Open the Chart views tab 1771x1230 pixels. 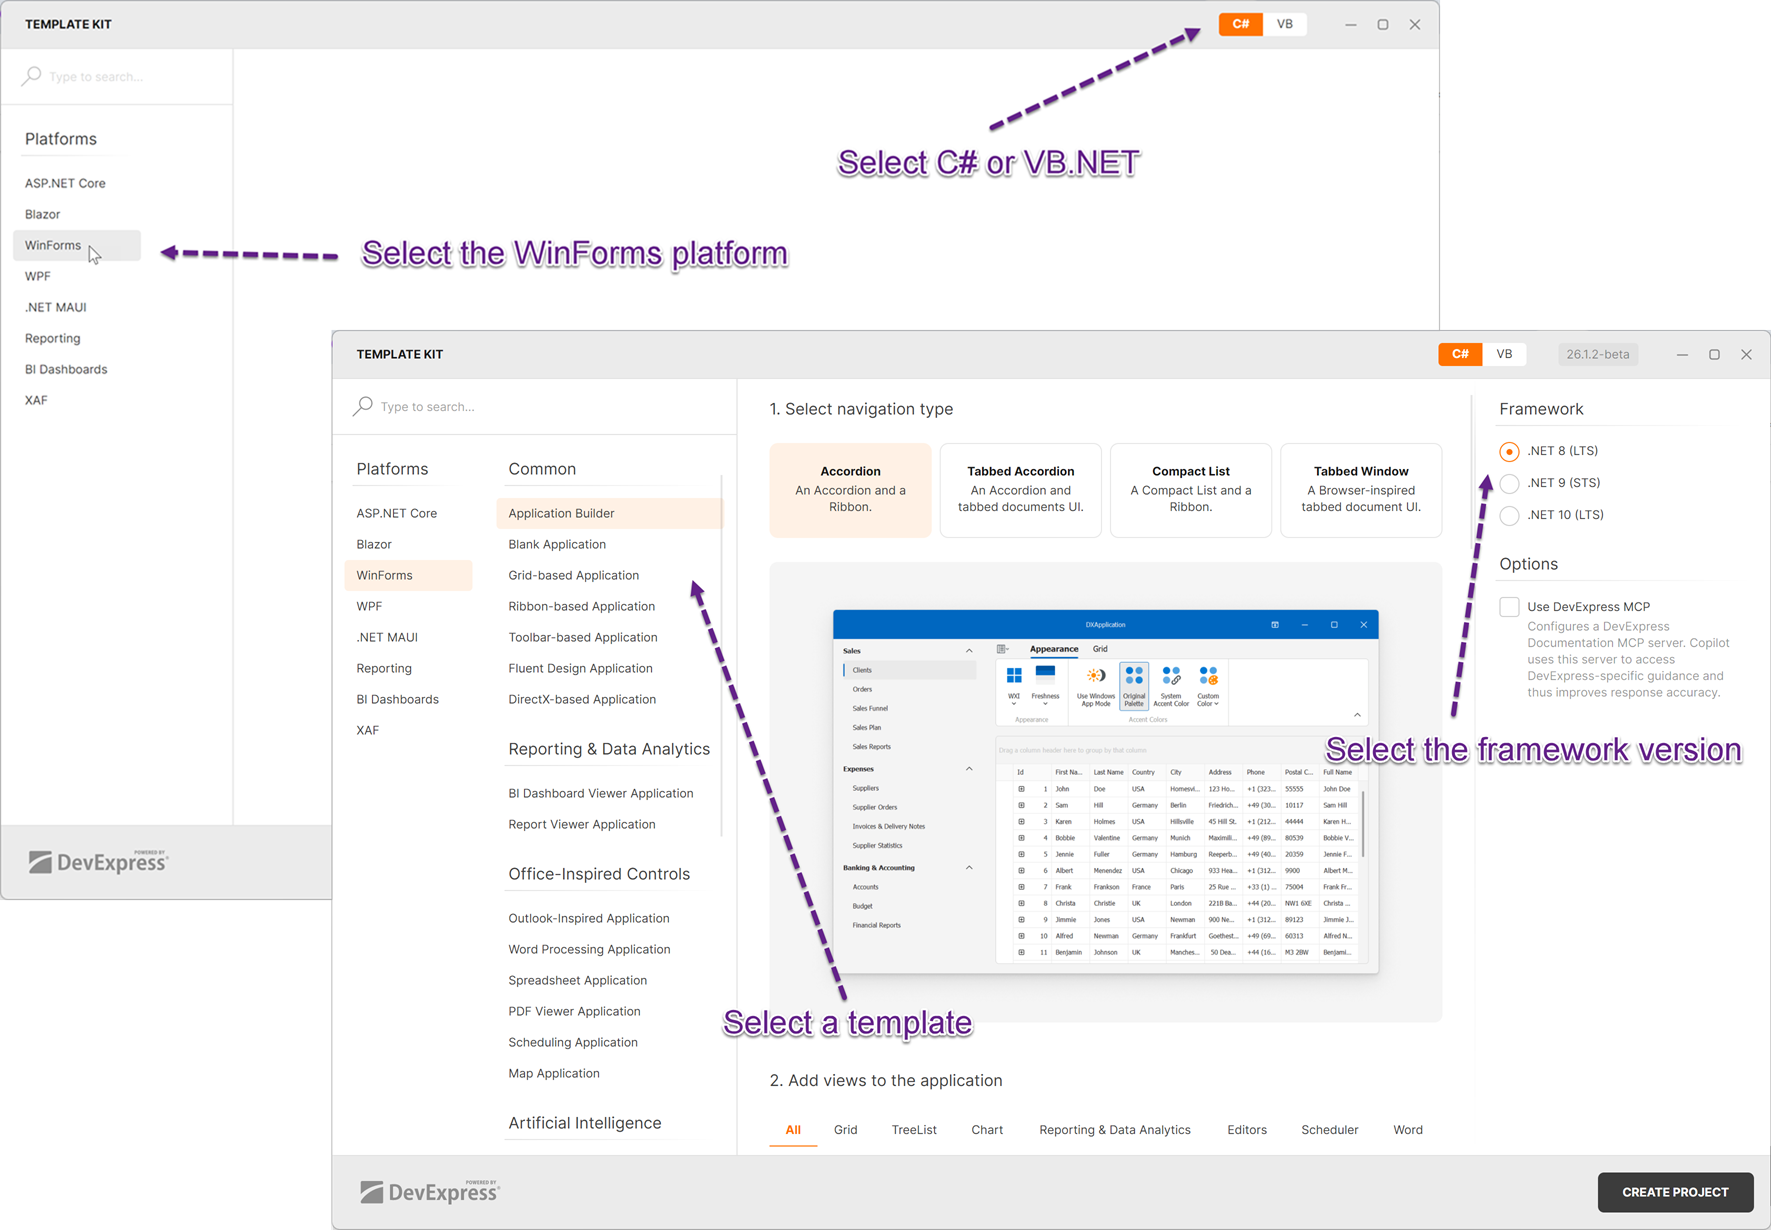(987, 1130)
